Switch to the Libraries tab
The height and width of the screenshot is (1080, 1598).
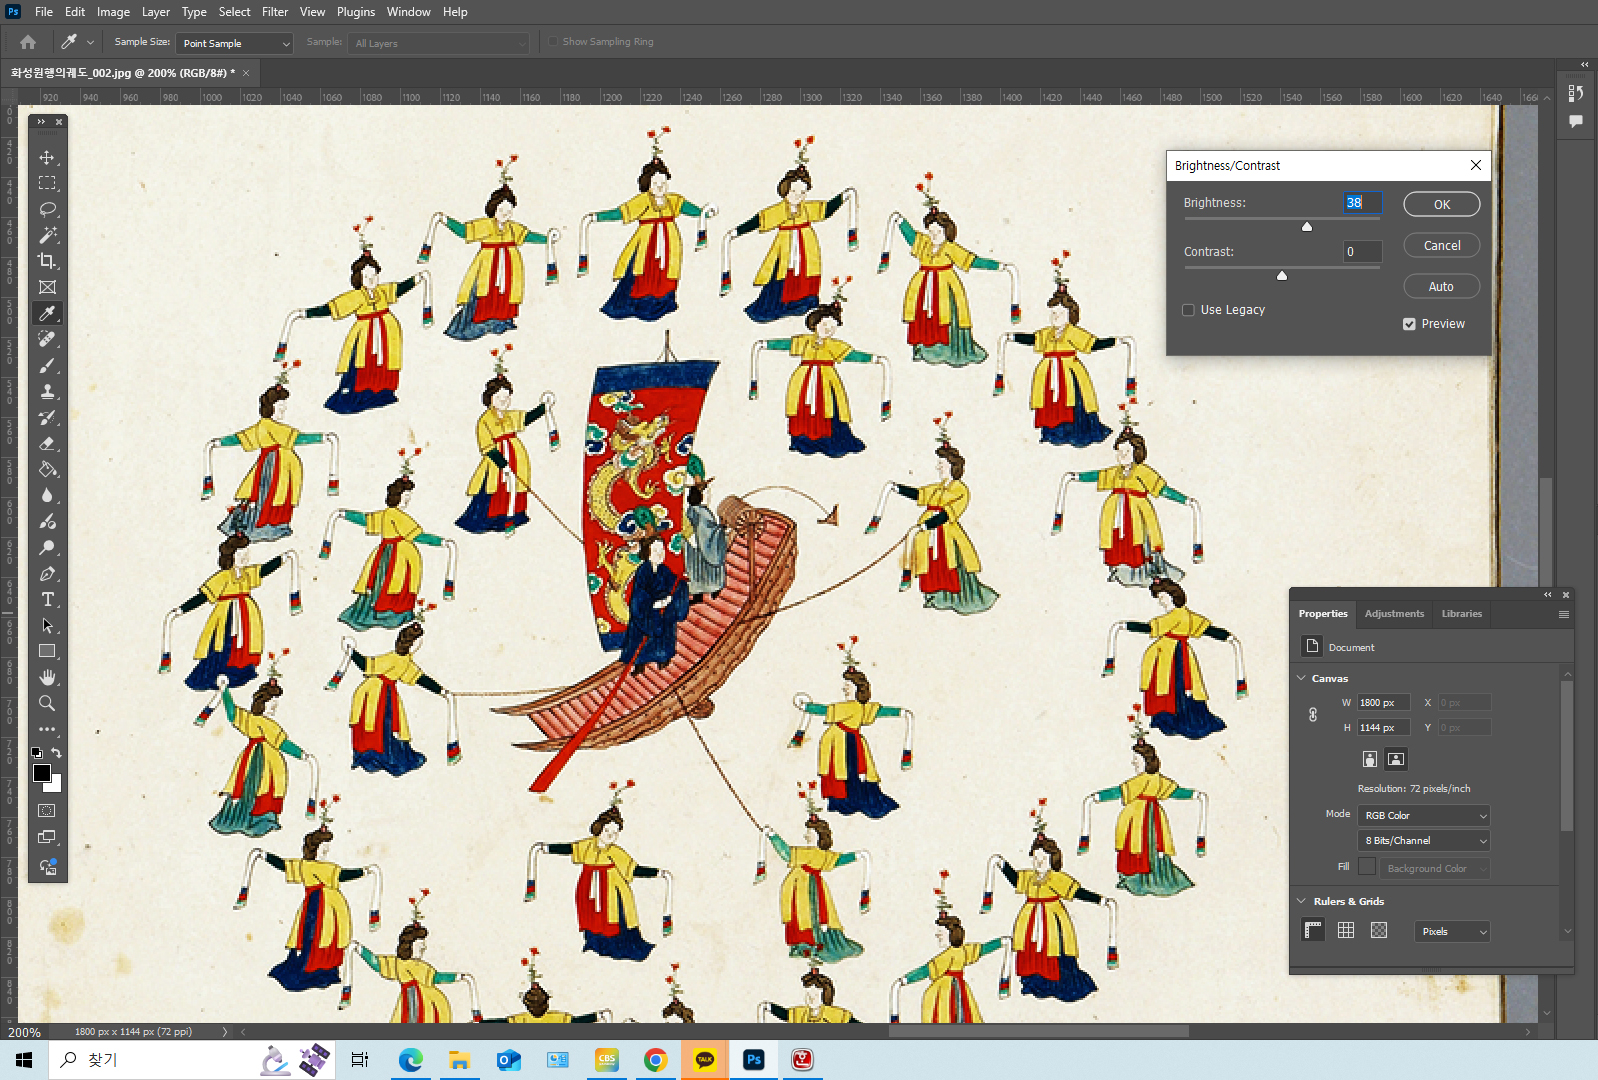click(1462, 614)
